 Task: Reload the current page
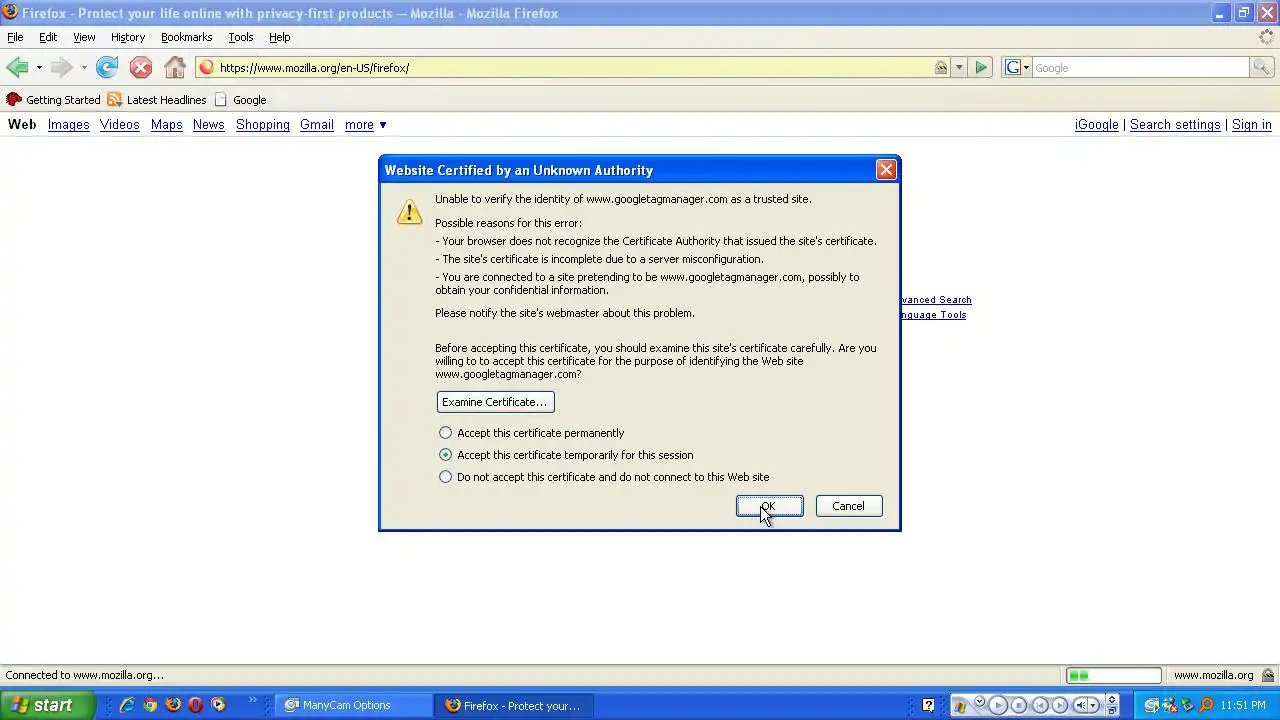click(107, 67)
